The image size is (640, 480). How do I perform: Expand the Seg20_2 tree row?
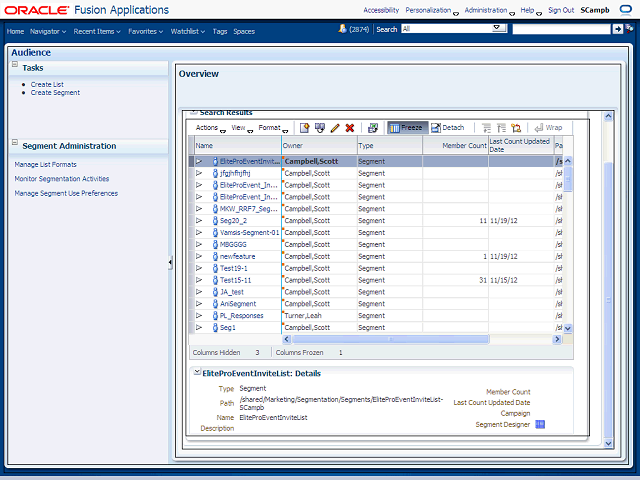coord(199,220)
